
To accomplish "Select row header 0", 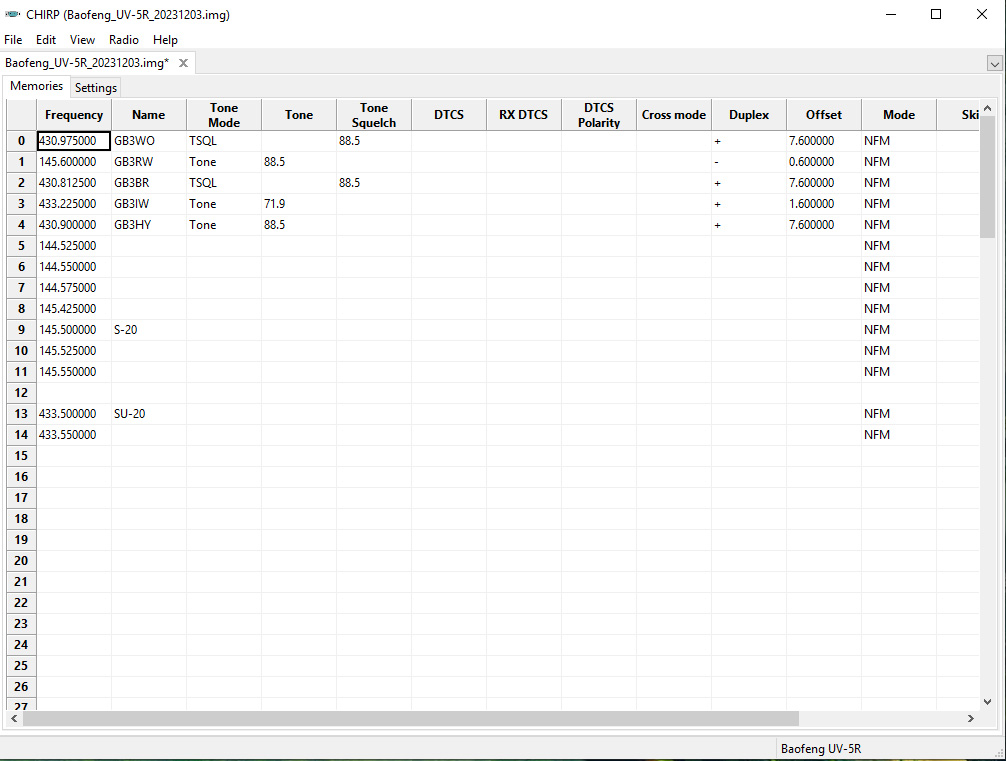I will [x=21, y=141].
